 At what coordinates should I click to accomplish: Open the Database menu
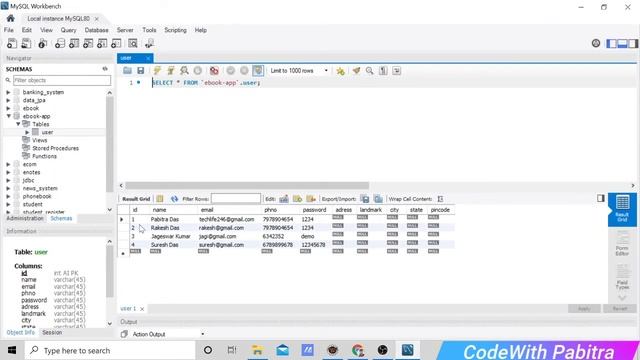pyautogui.click(x=96, y=30)
